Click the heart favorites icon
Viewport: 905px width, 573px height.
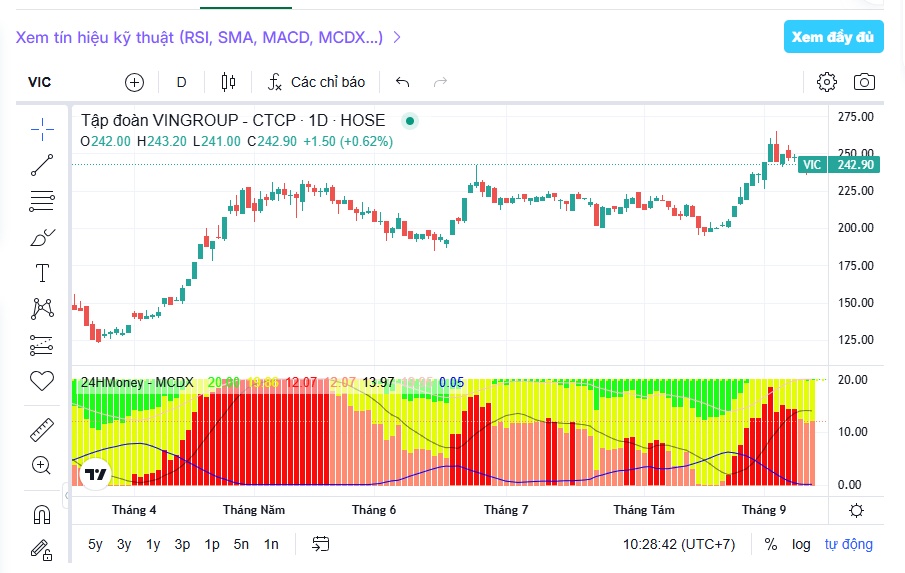(42, 381)
